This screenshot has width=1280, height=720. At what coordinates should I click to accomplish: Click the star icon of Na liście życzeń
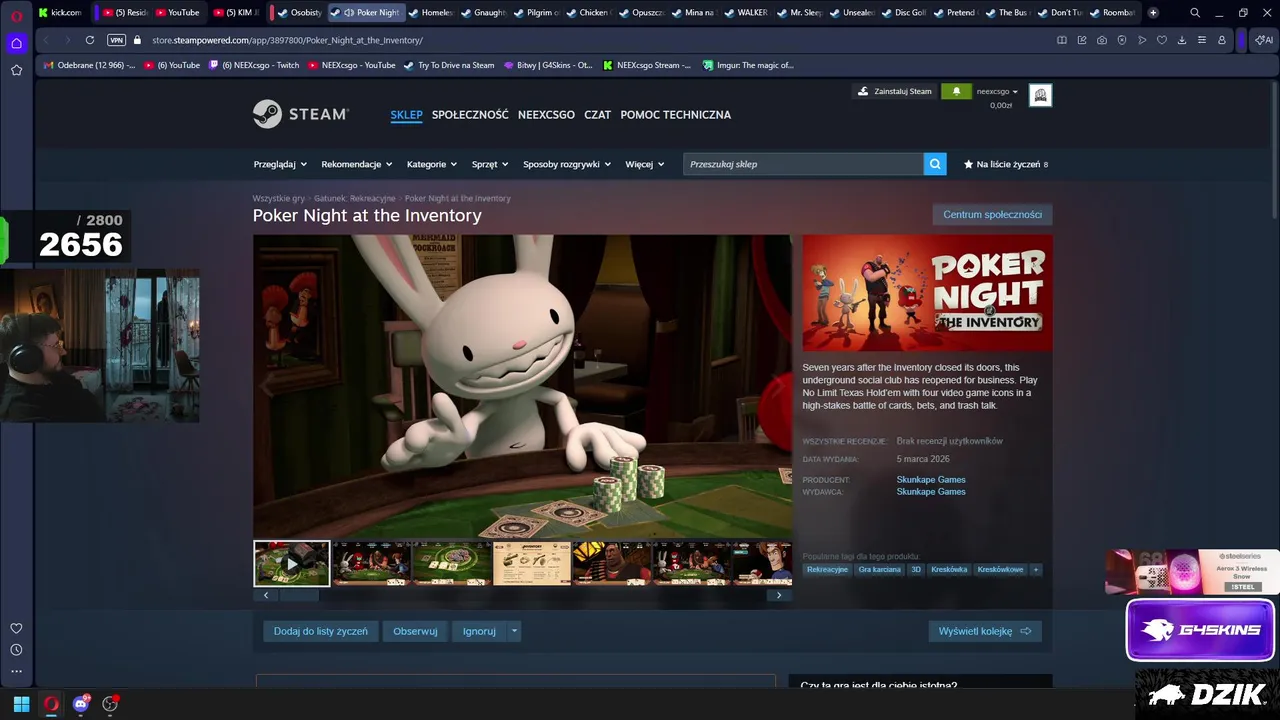tap(968, 164)
